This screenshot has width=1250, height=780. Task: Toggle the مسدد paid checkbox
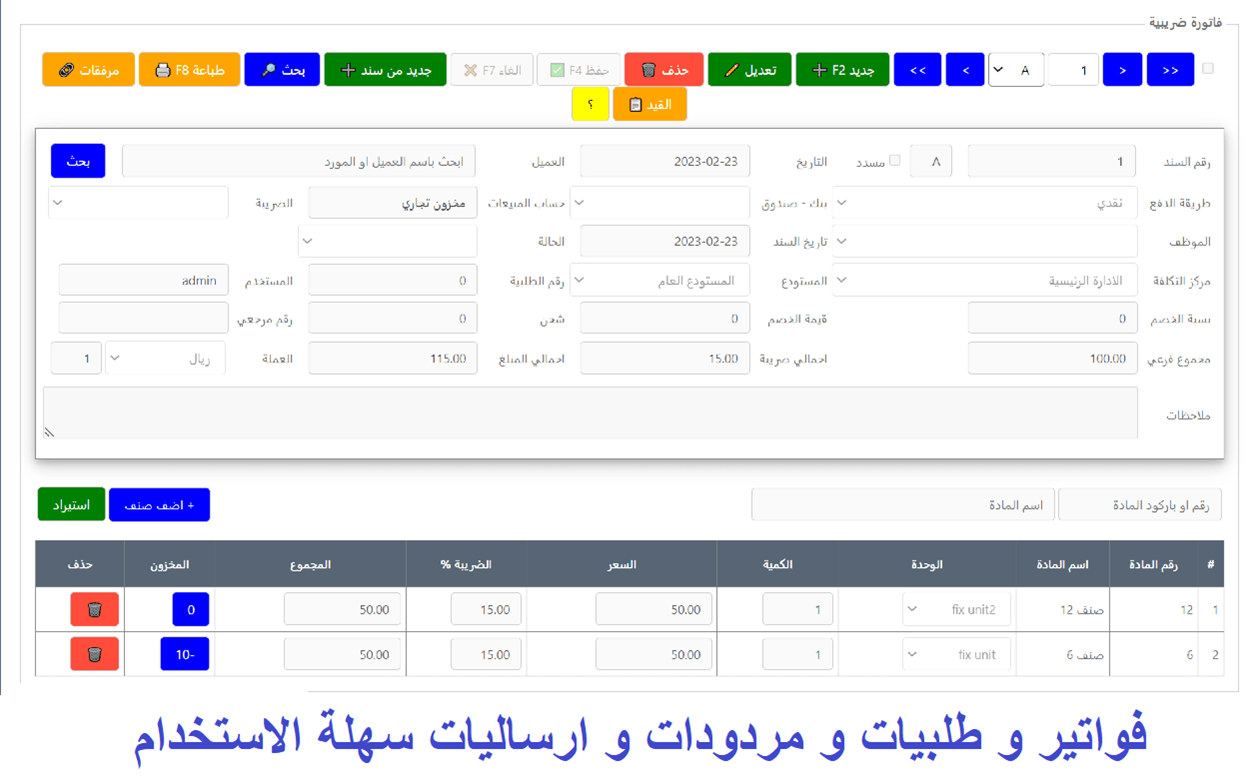click(895, 160)
